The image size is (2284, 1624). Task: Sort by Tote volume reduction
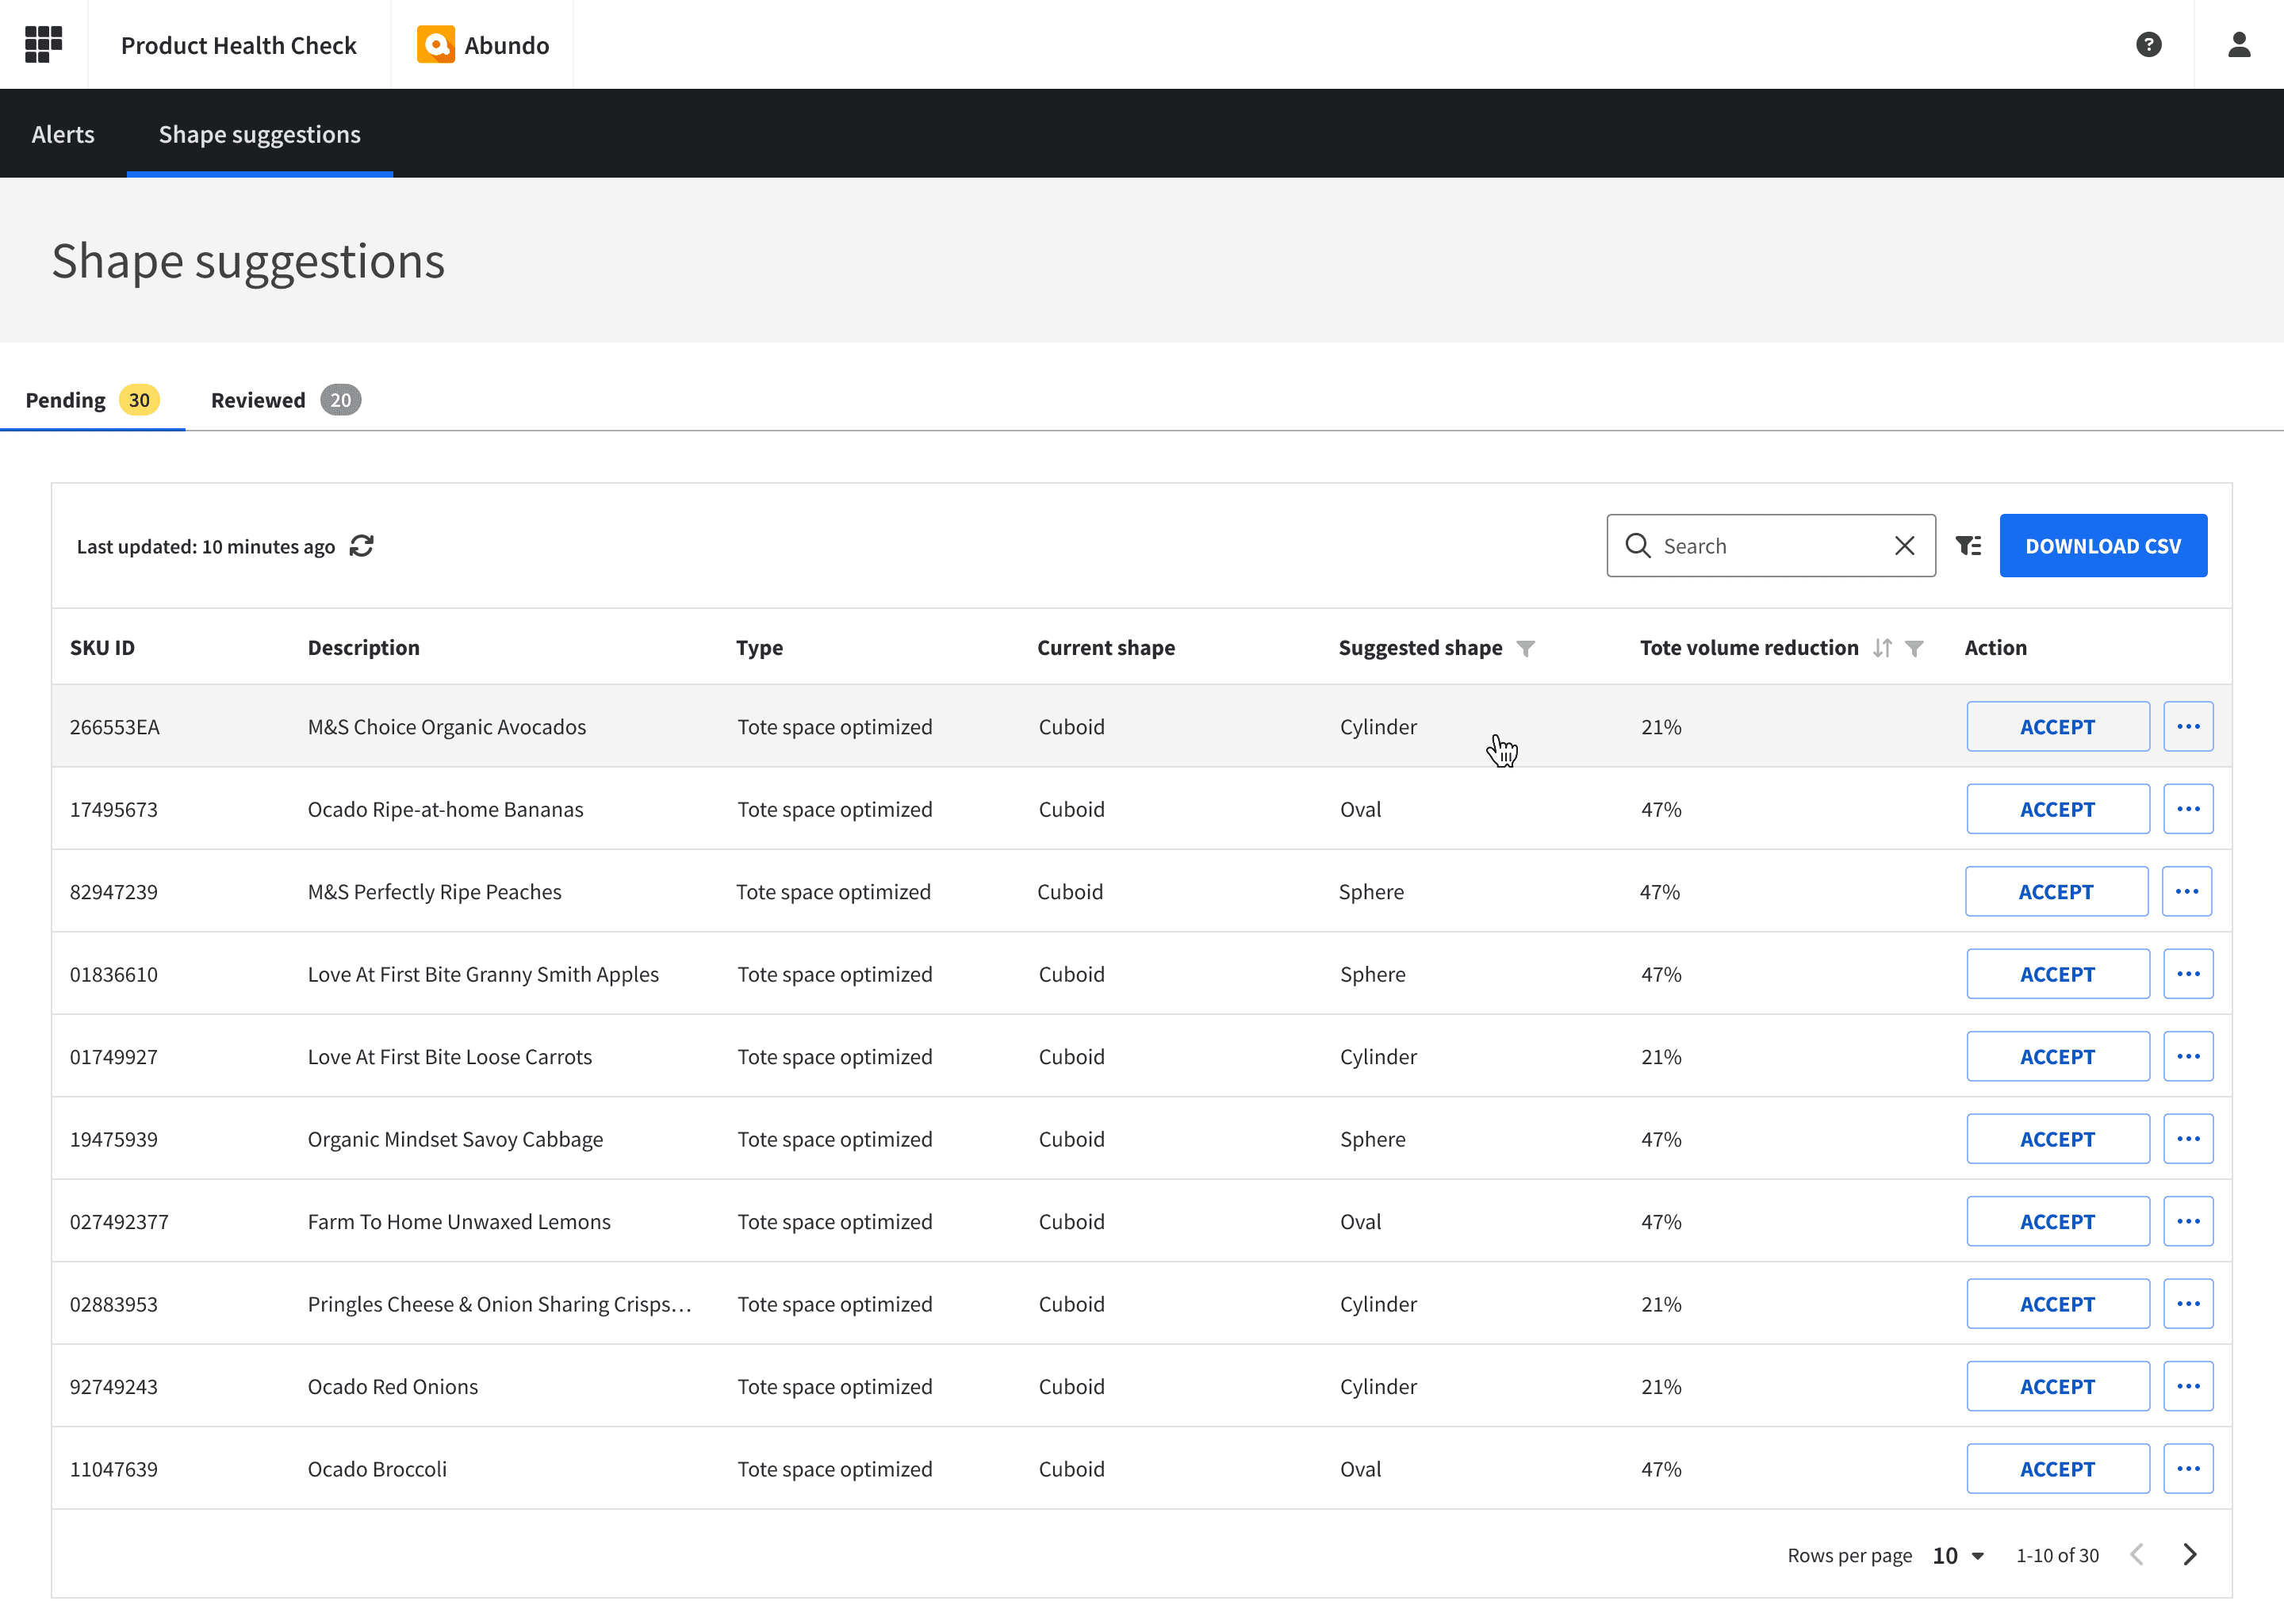pos(1882,648)
